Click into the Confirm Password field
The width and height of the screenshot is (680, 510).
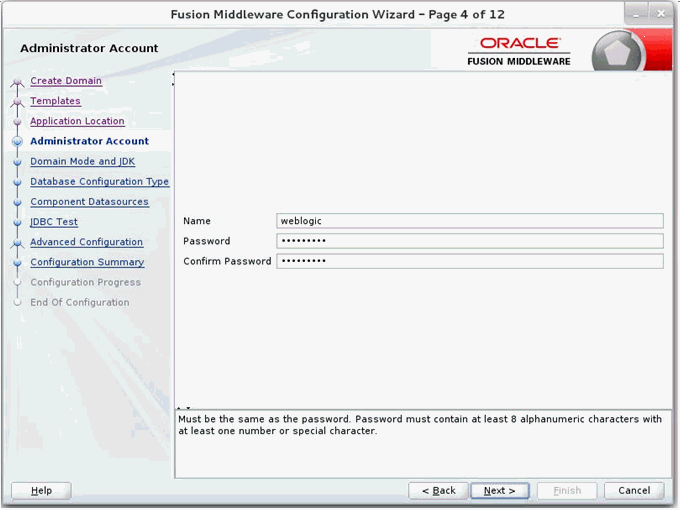coord(470,261)
